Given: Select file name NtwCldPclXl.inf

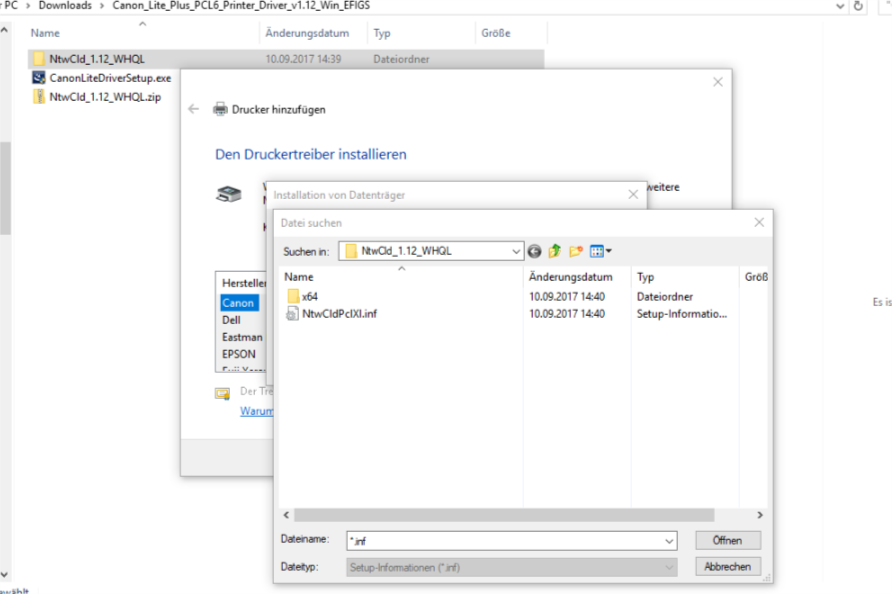Looking at the screenshot, I should (x=340, y=314).
